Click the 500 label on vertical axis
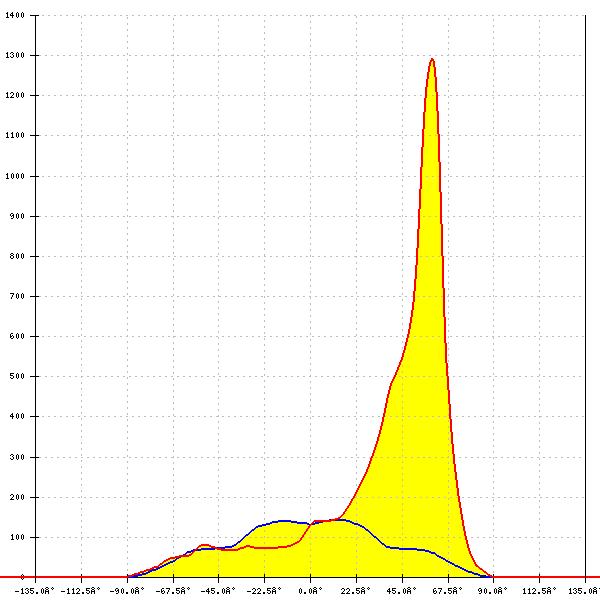Viewport: 600px width, 600px height. tap(17, 376)
